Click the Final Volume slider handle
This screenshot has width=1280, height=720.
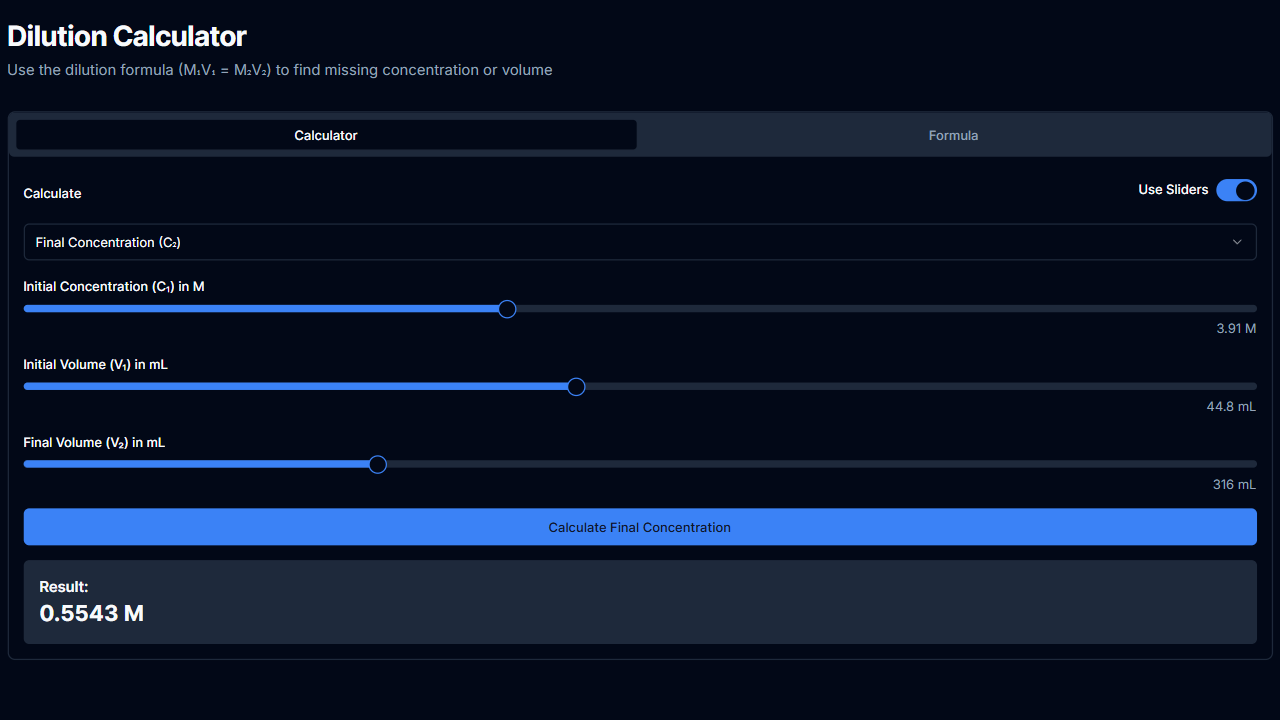[377, 464]
